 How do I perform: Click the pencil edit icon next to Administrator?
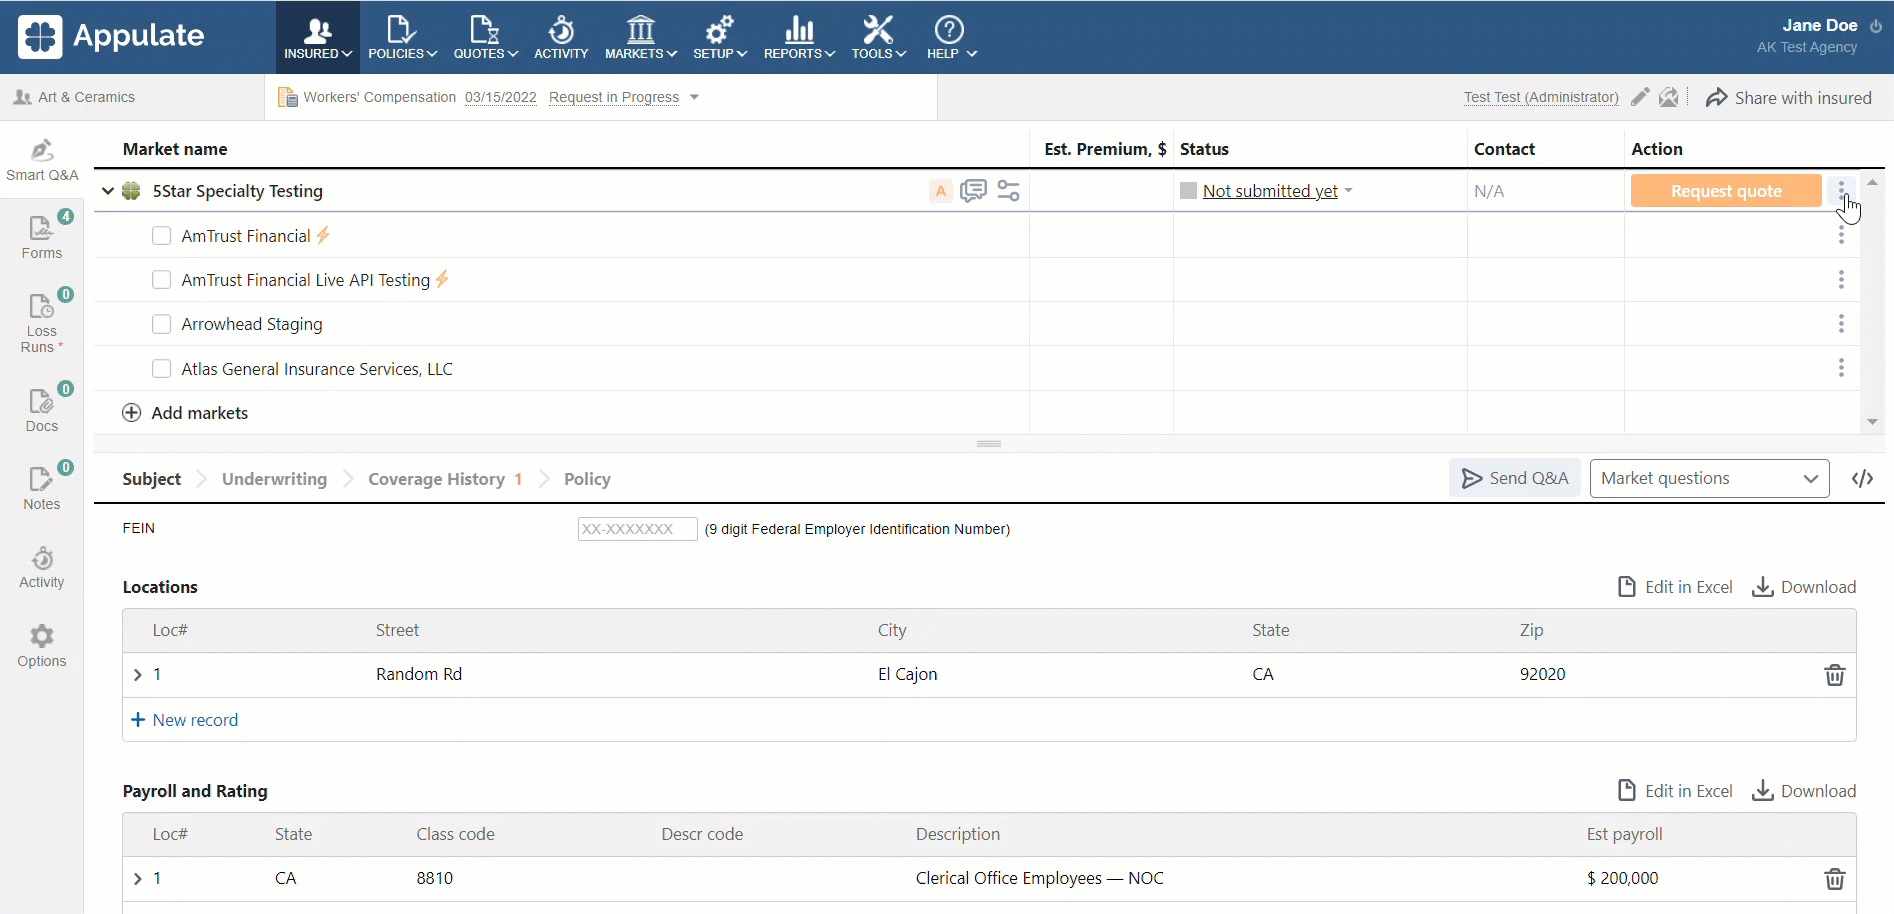point(1640,97)
